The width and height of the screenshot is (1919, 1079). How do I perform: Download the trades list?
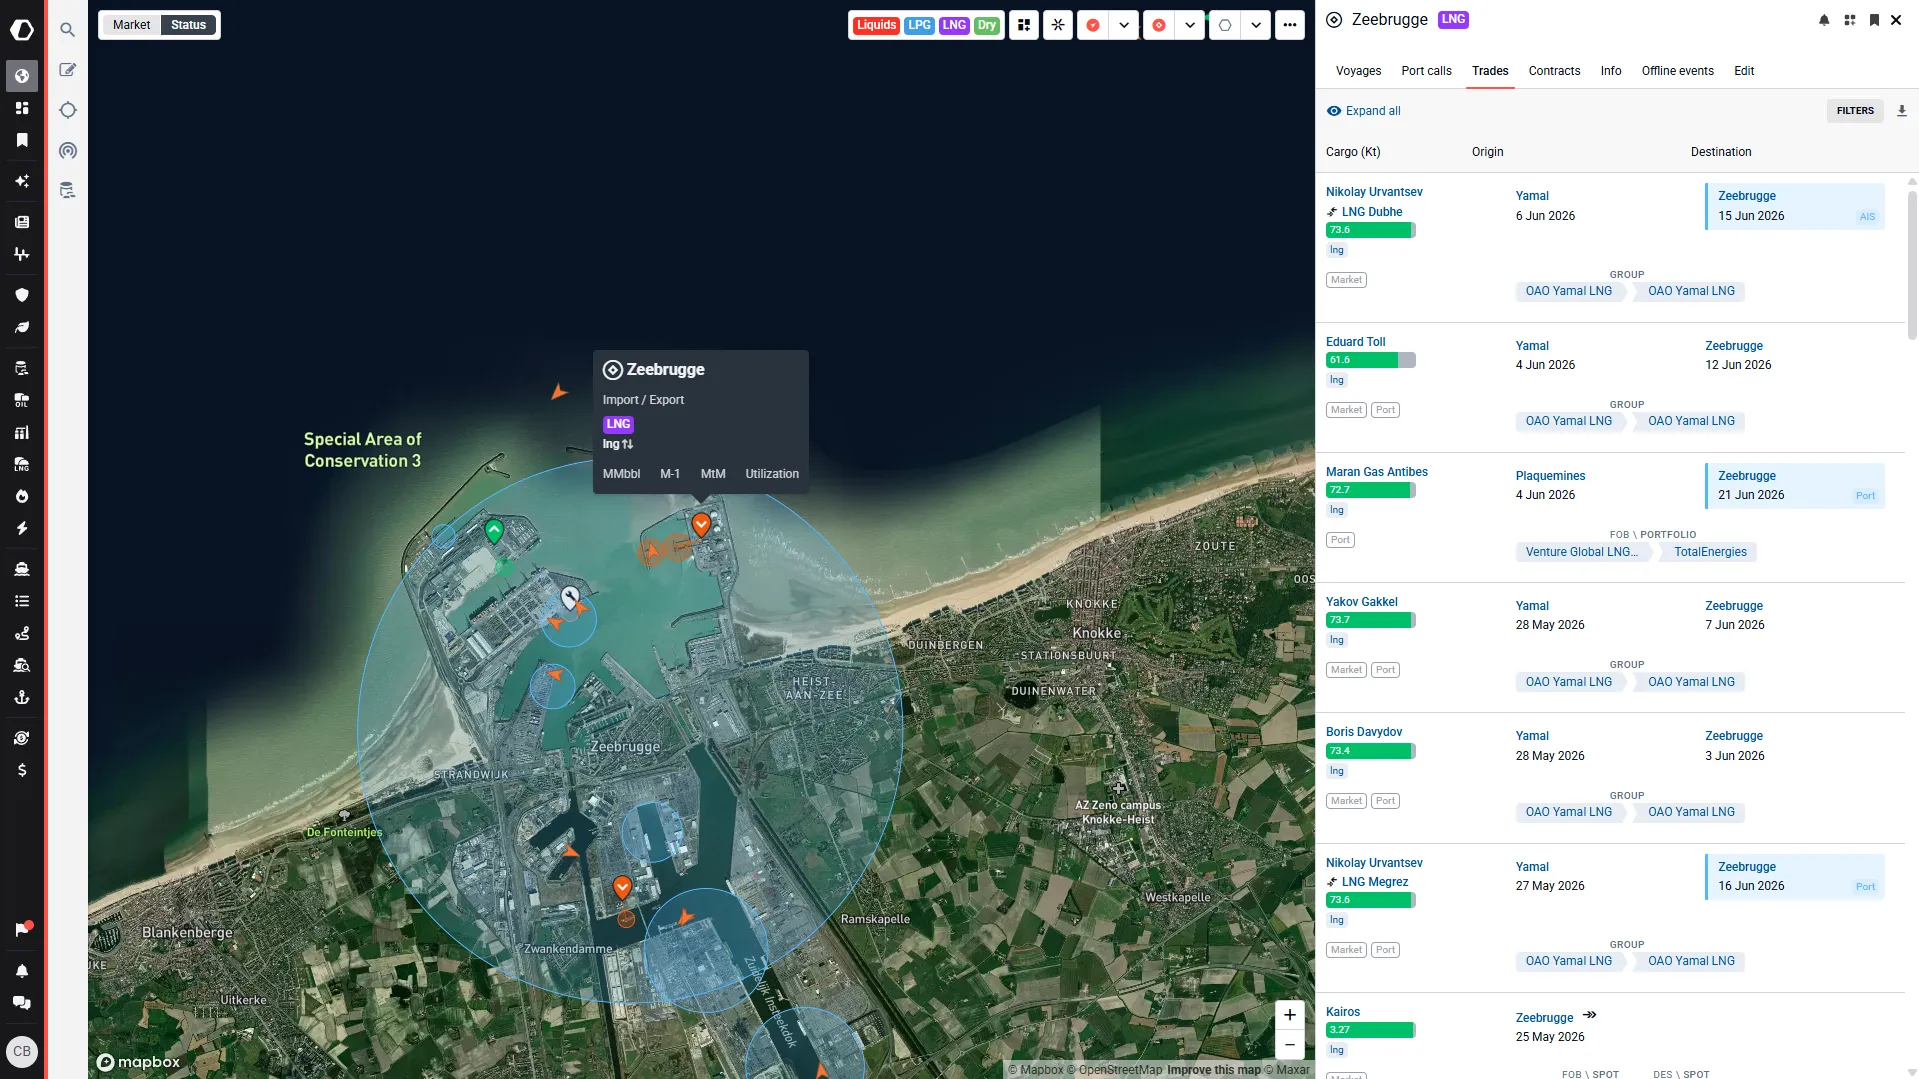1902,111
